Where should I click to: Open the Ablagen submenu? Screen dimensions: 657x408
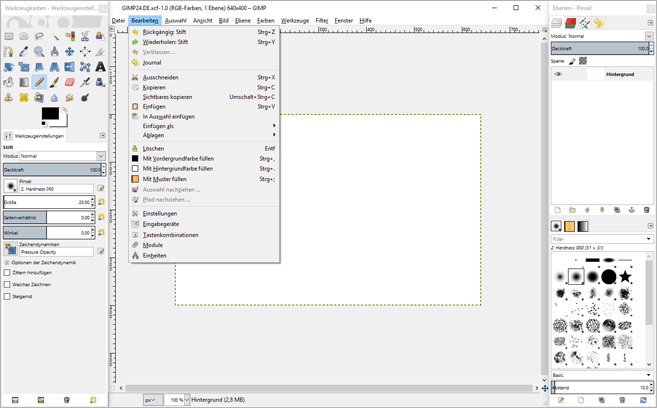click(x=204, y=135)
